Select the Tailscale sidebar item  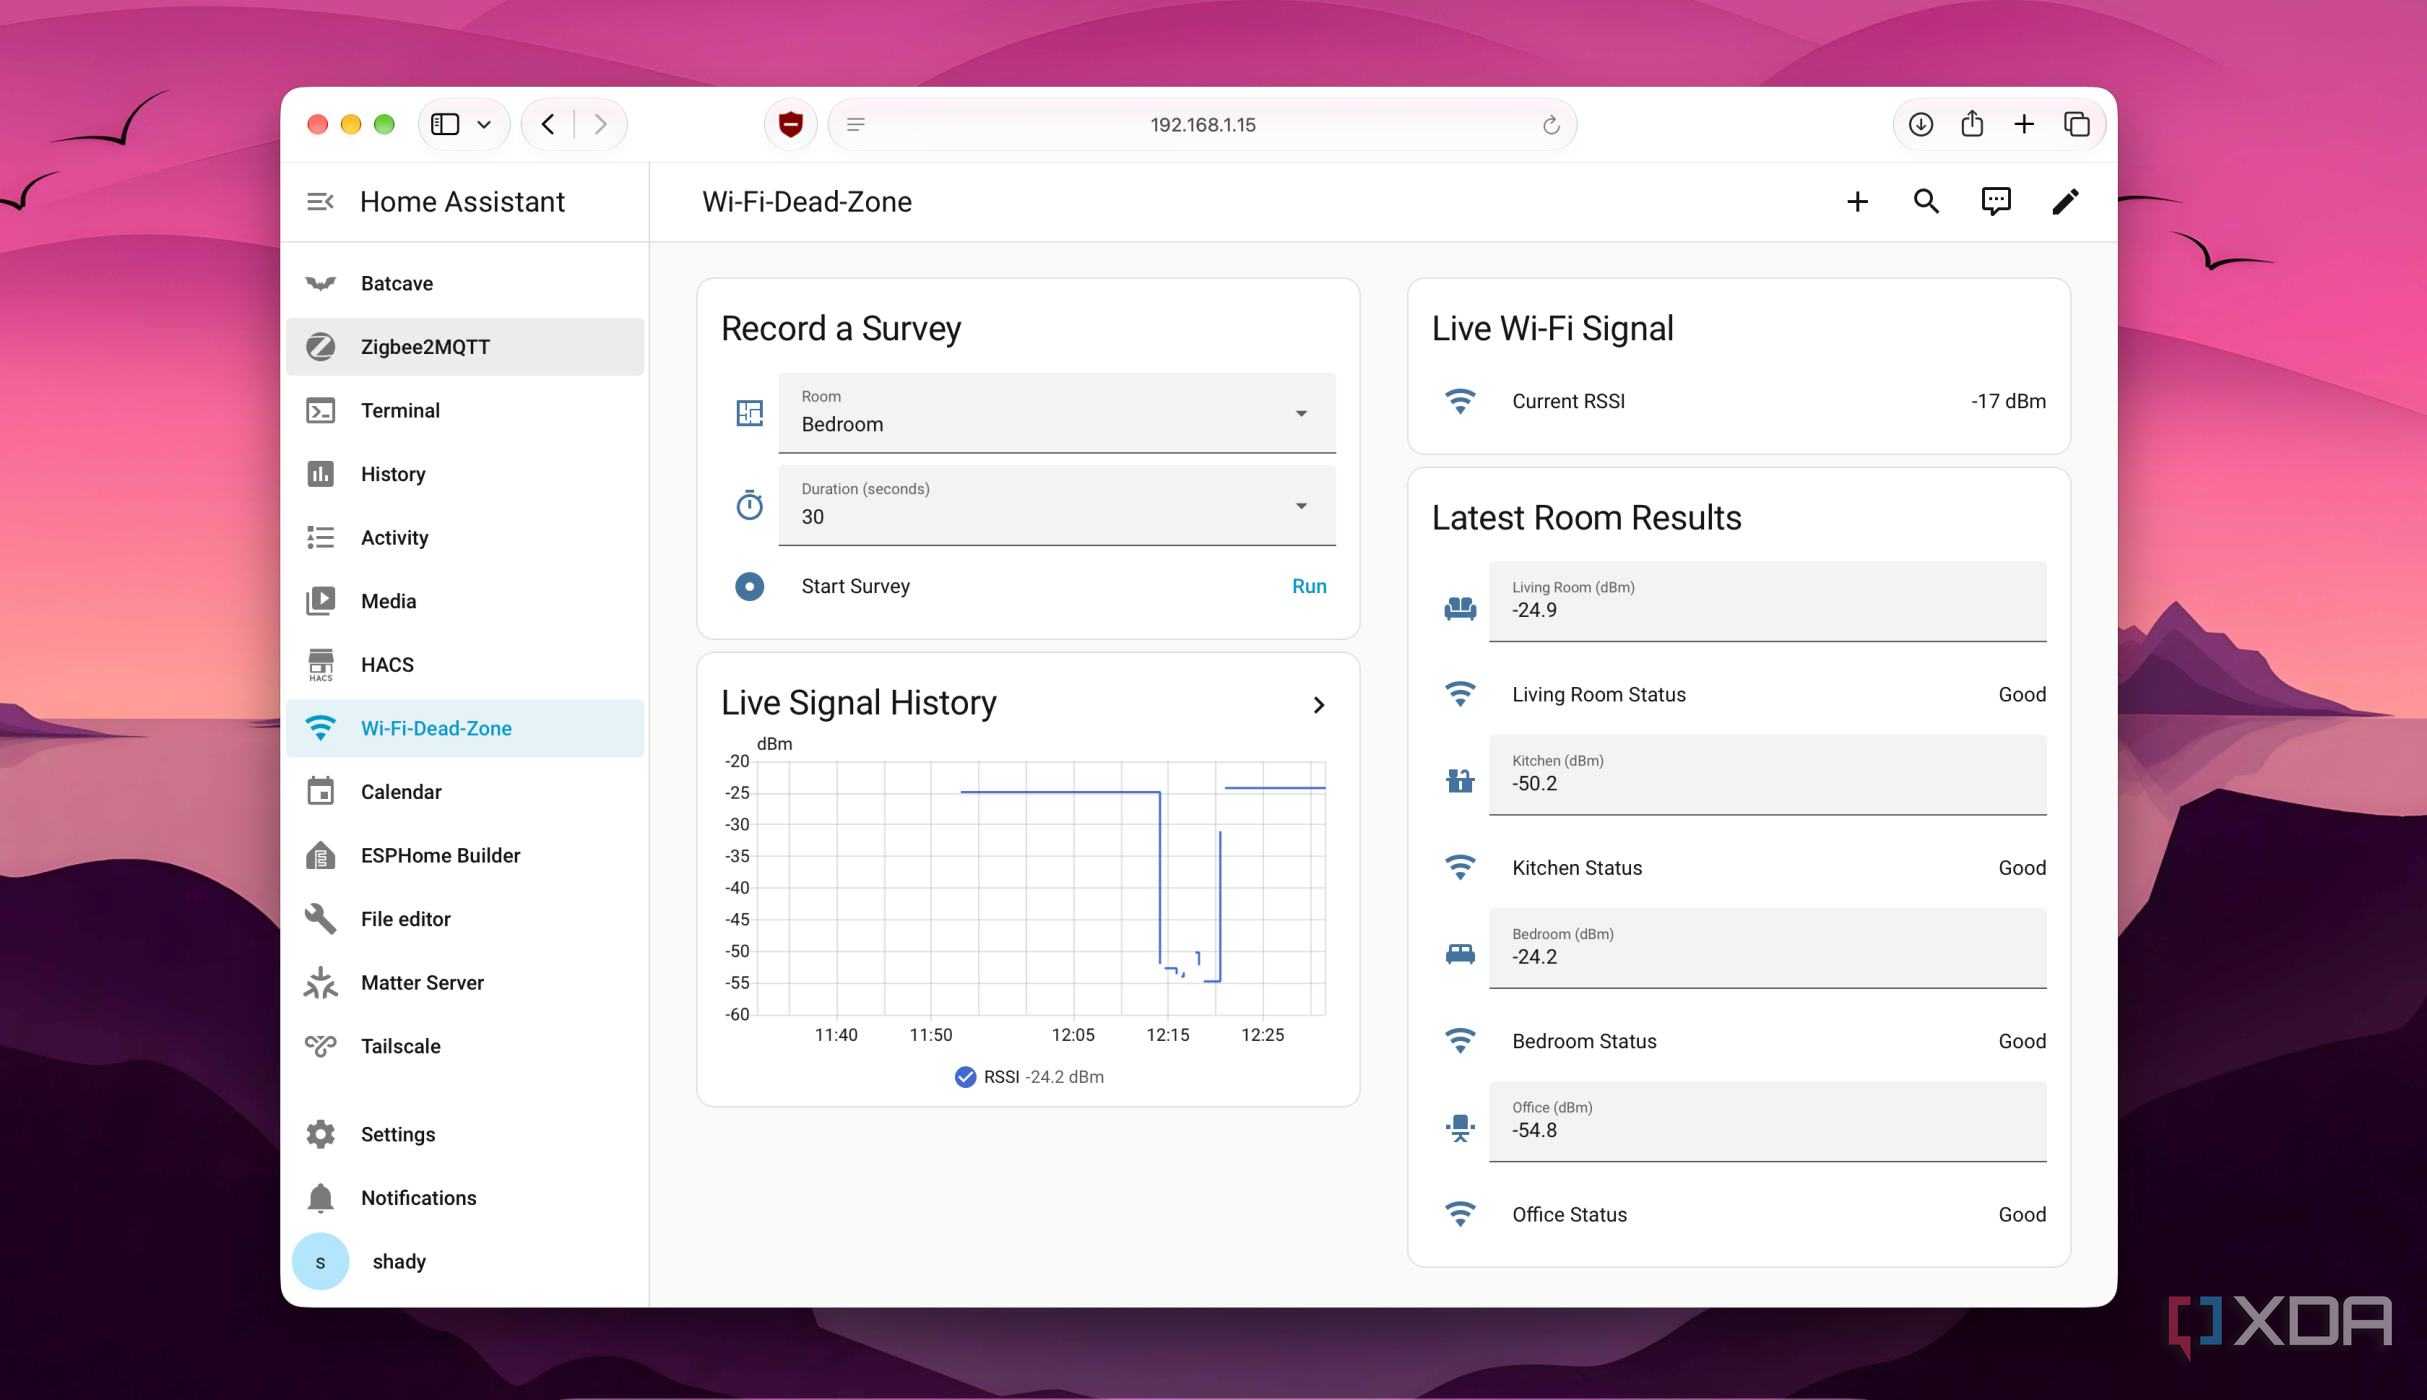(x=465, y=1046)
